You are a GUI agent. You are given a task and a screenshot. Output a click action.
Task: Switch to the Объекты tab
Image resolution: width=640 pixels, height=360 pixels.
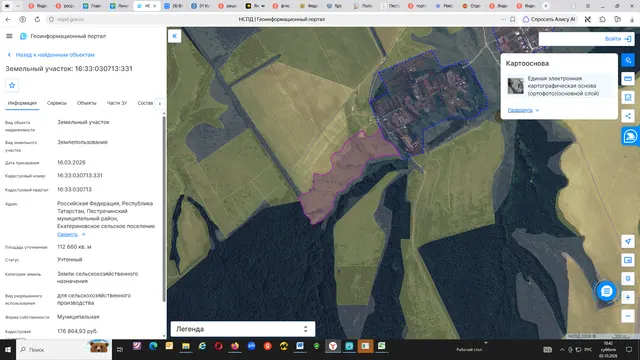(87, 103)
